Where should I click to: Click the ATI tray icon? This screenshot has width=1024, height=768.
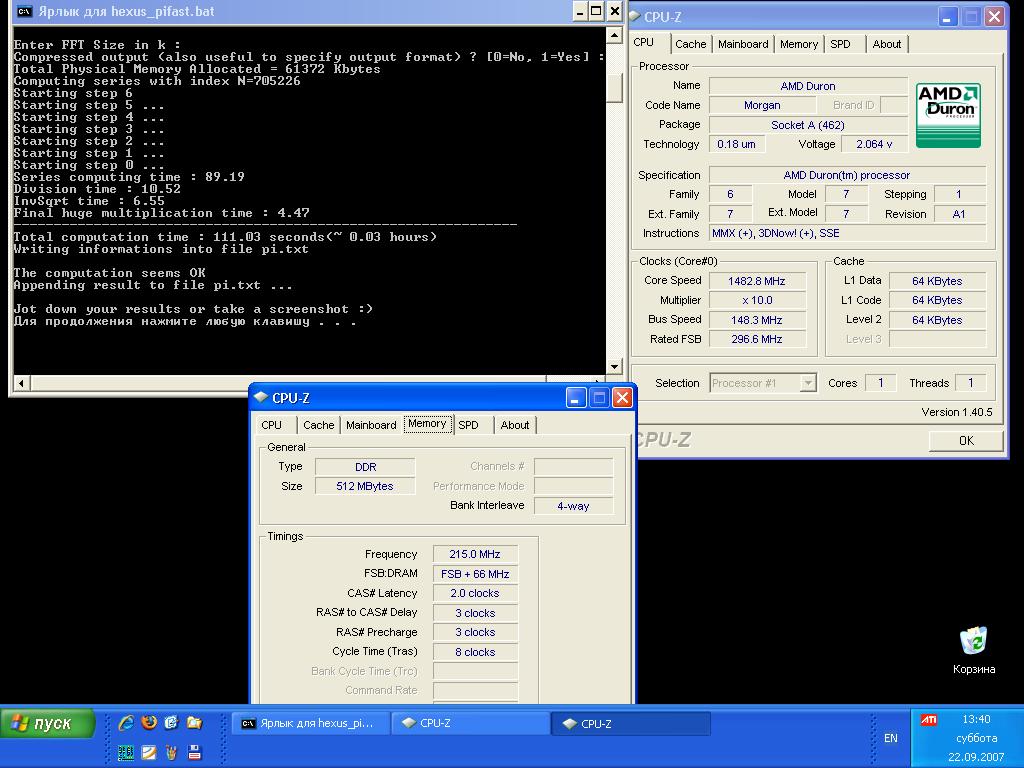928,720
